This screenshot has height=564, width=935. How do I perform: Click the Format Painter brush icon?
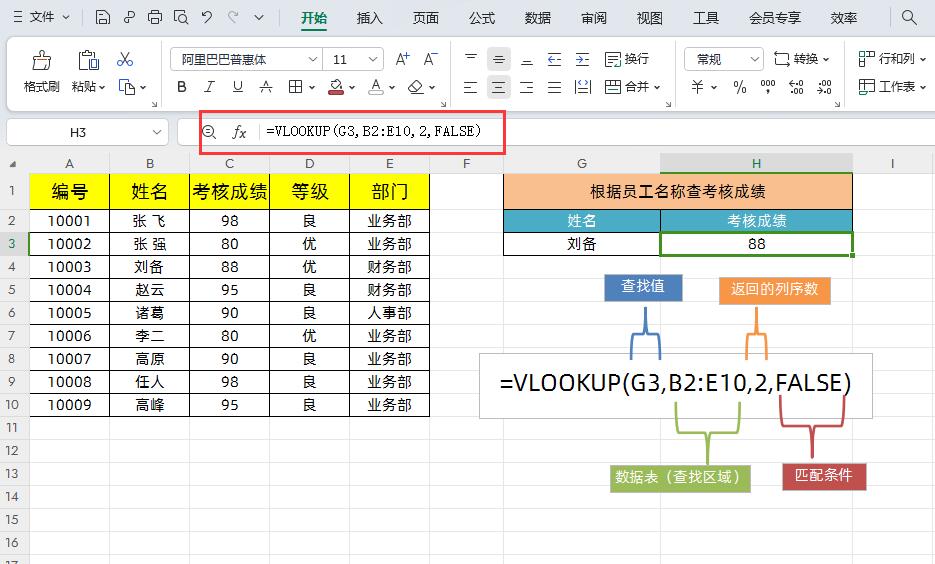pyautogui.click(x=41, y=60)
